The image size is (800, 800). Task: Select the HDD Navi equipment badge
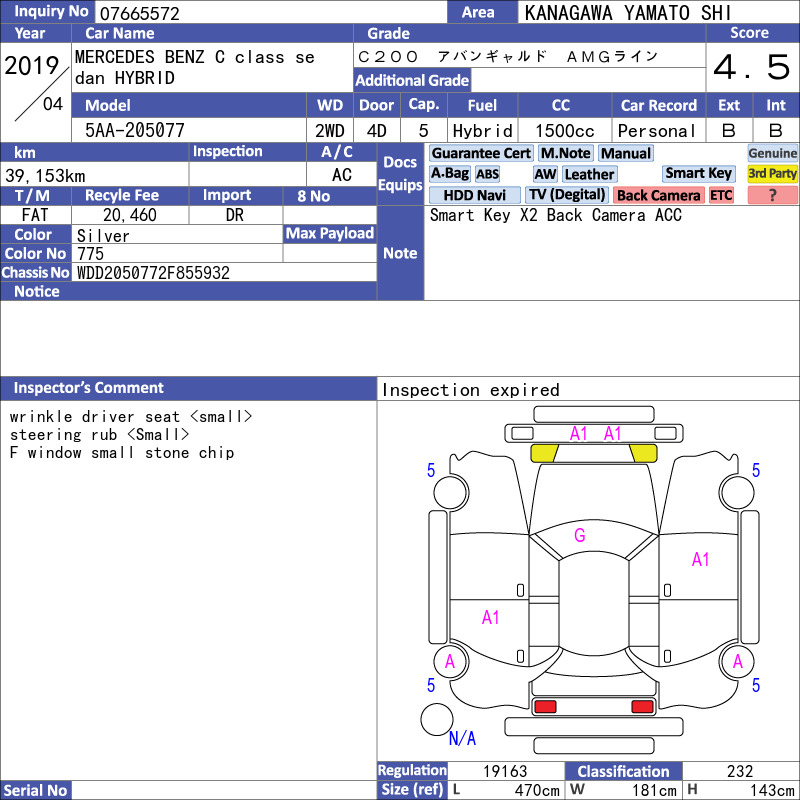tap(474, 195)
